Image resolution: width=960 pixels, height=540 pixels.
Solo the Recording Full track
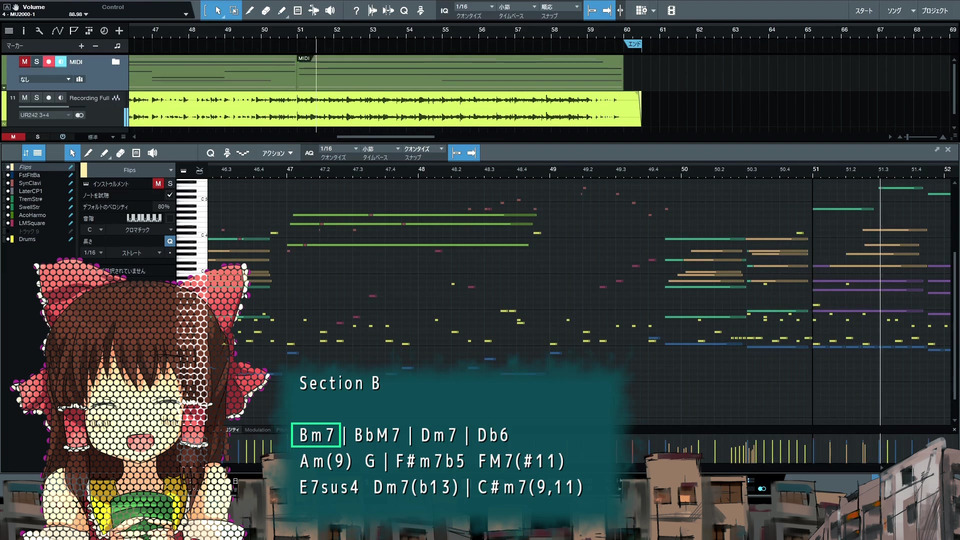tap(37, 98)
